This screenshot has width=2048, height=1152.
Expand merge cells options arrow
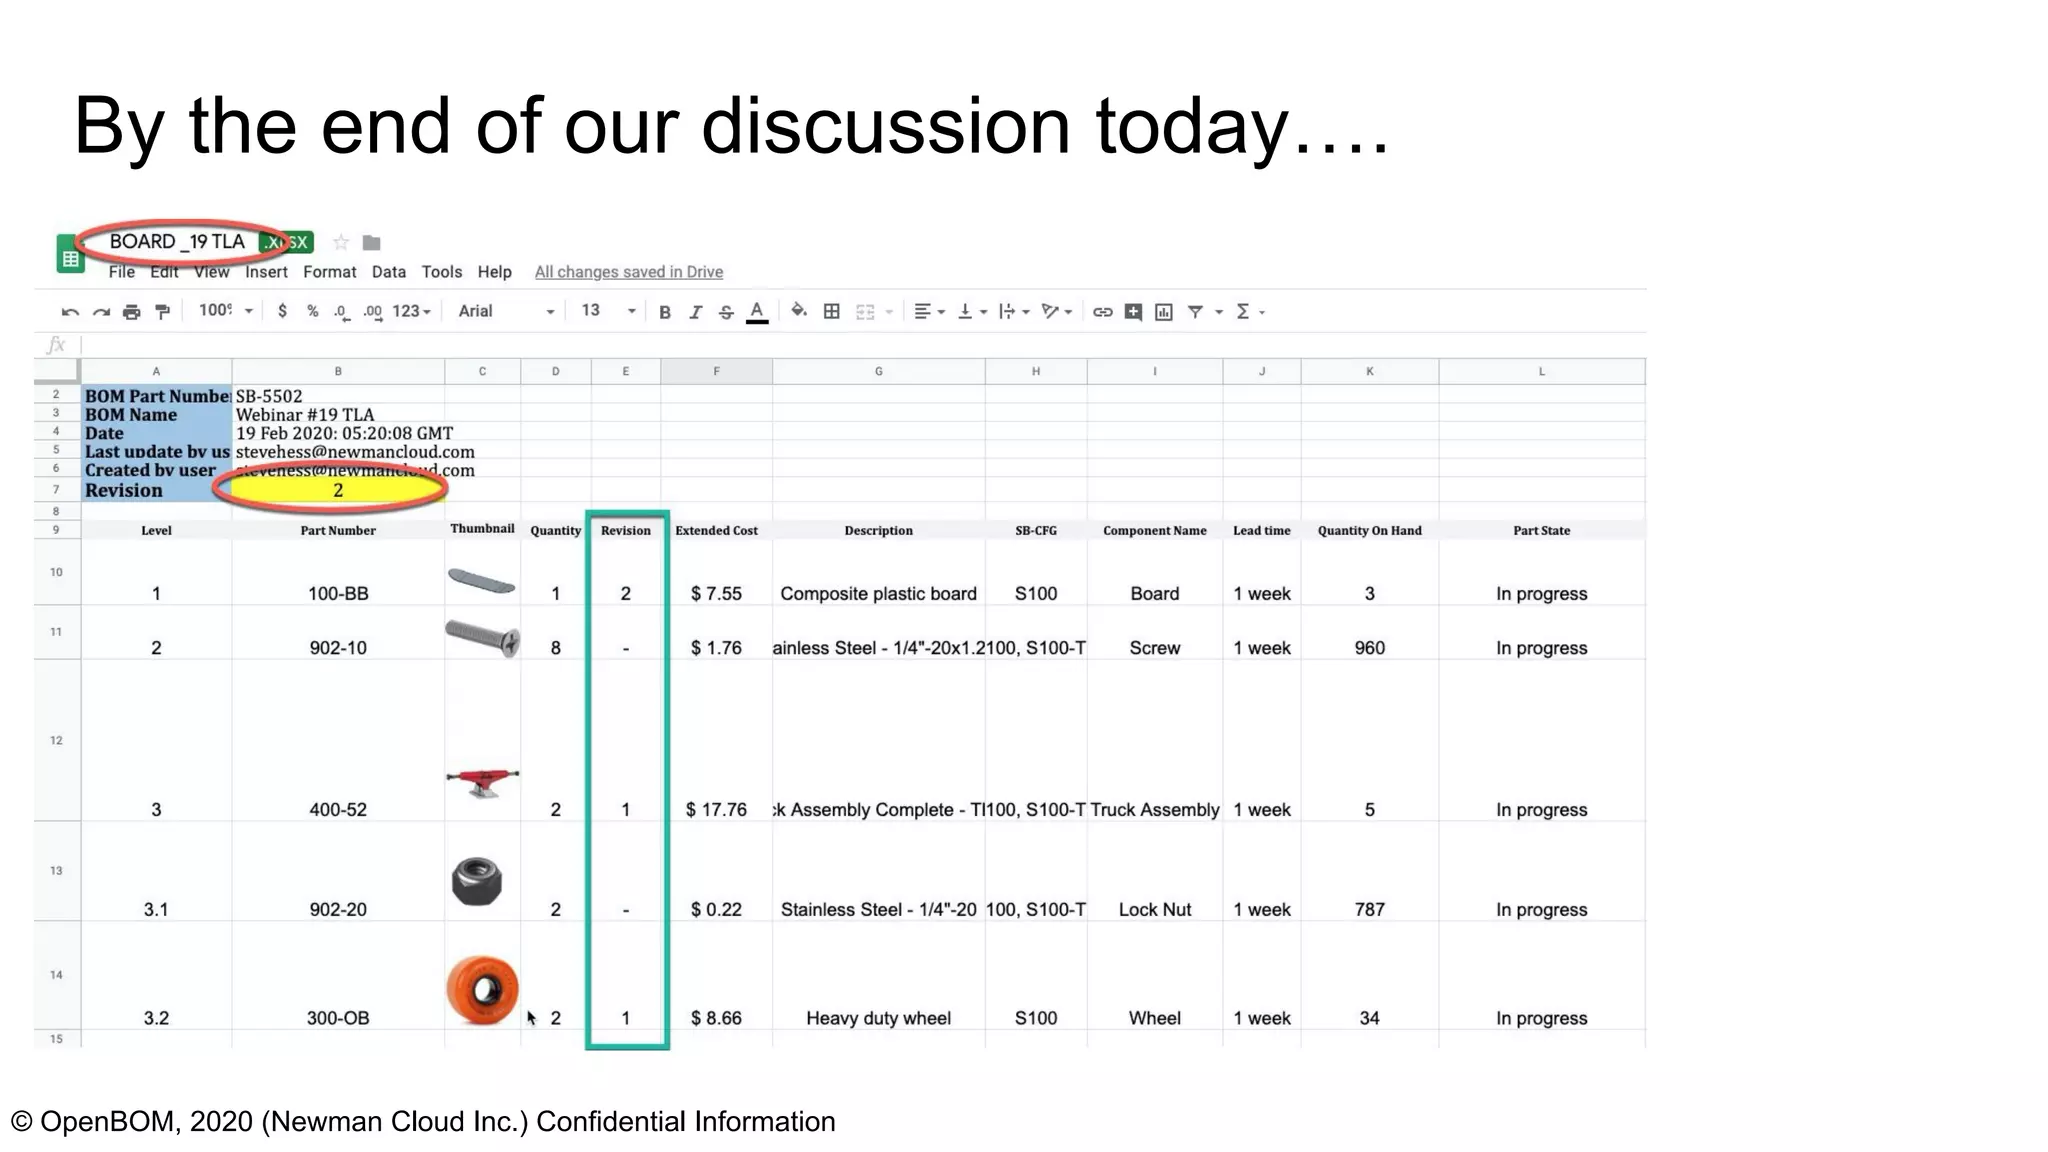pyautogui.click(x=889, y=312)
